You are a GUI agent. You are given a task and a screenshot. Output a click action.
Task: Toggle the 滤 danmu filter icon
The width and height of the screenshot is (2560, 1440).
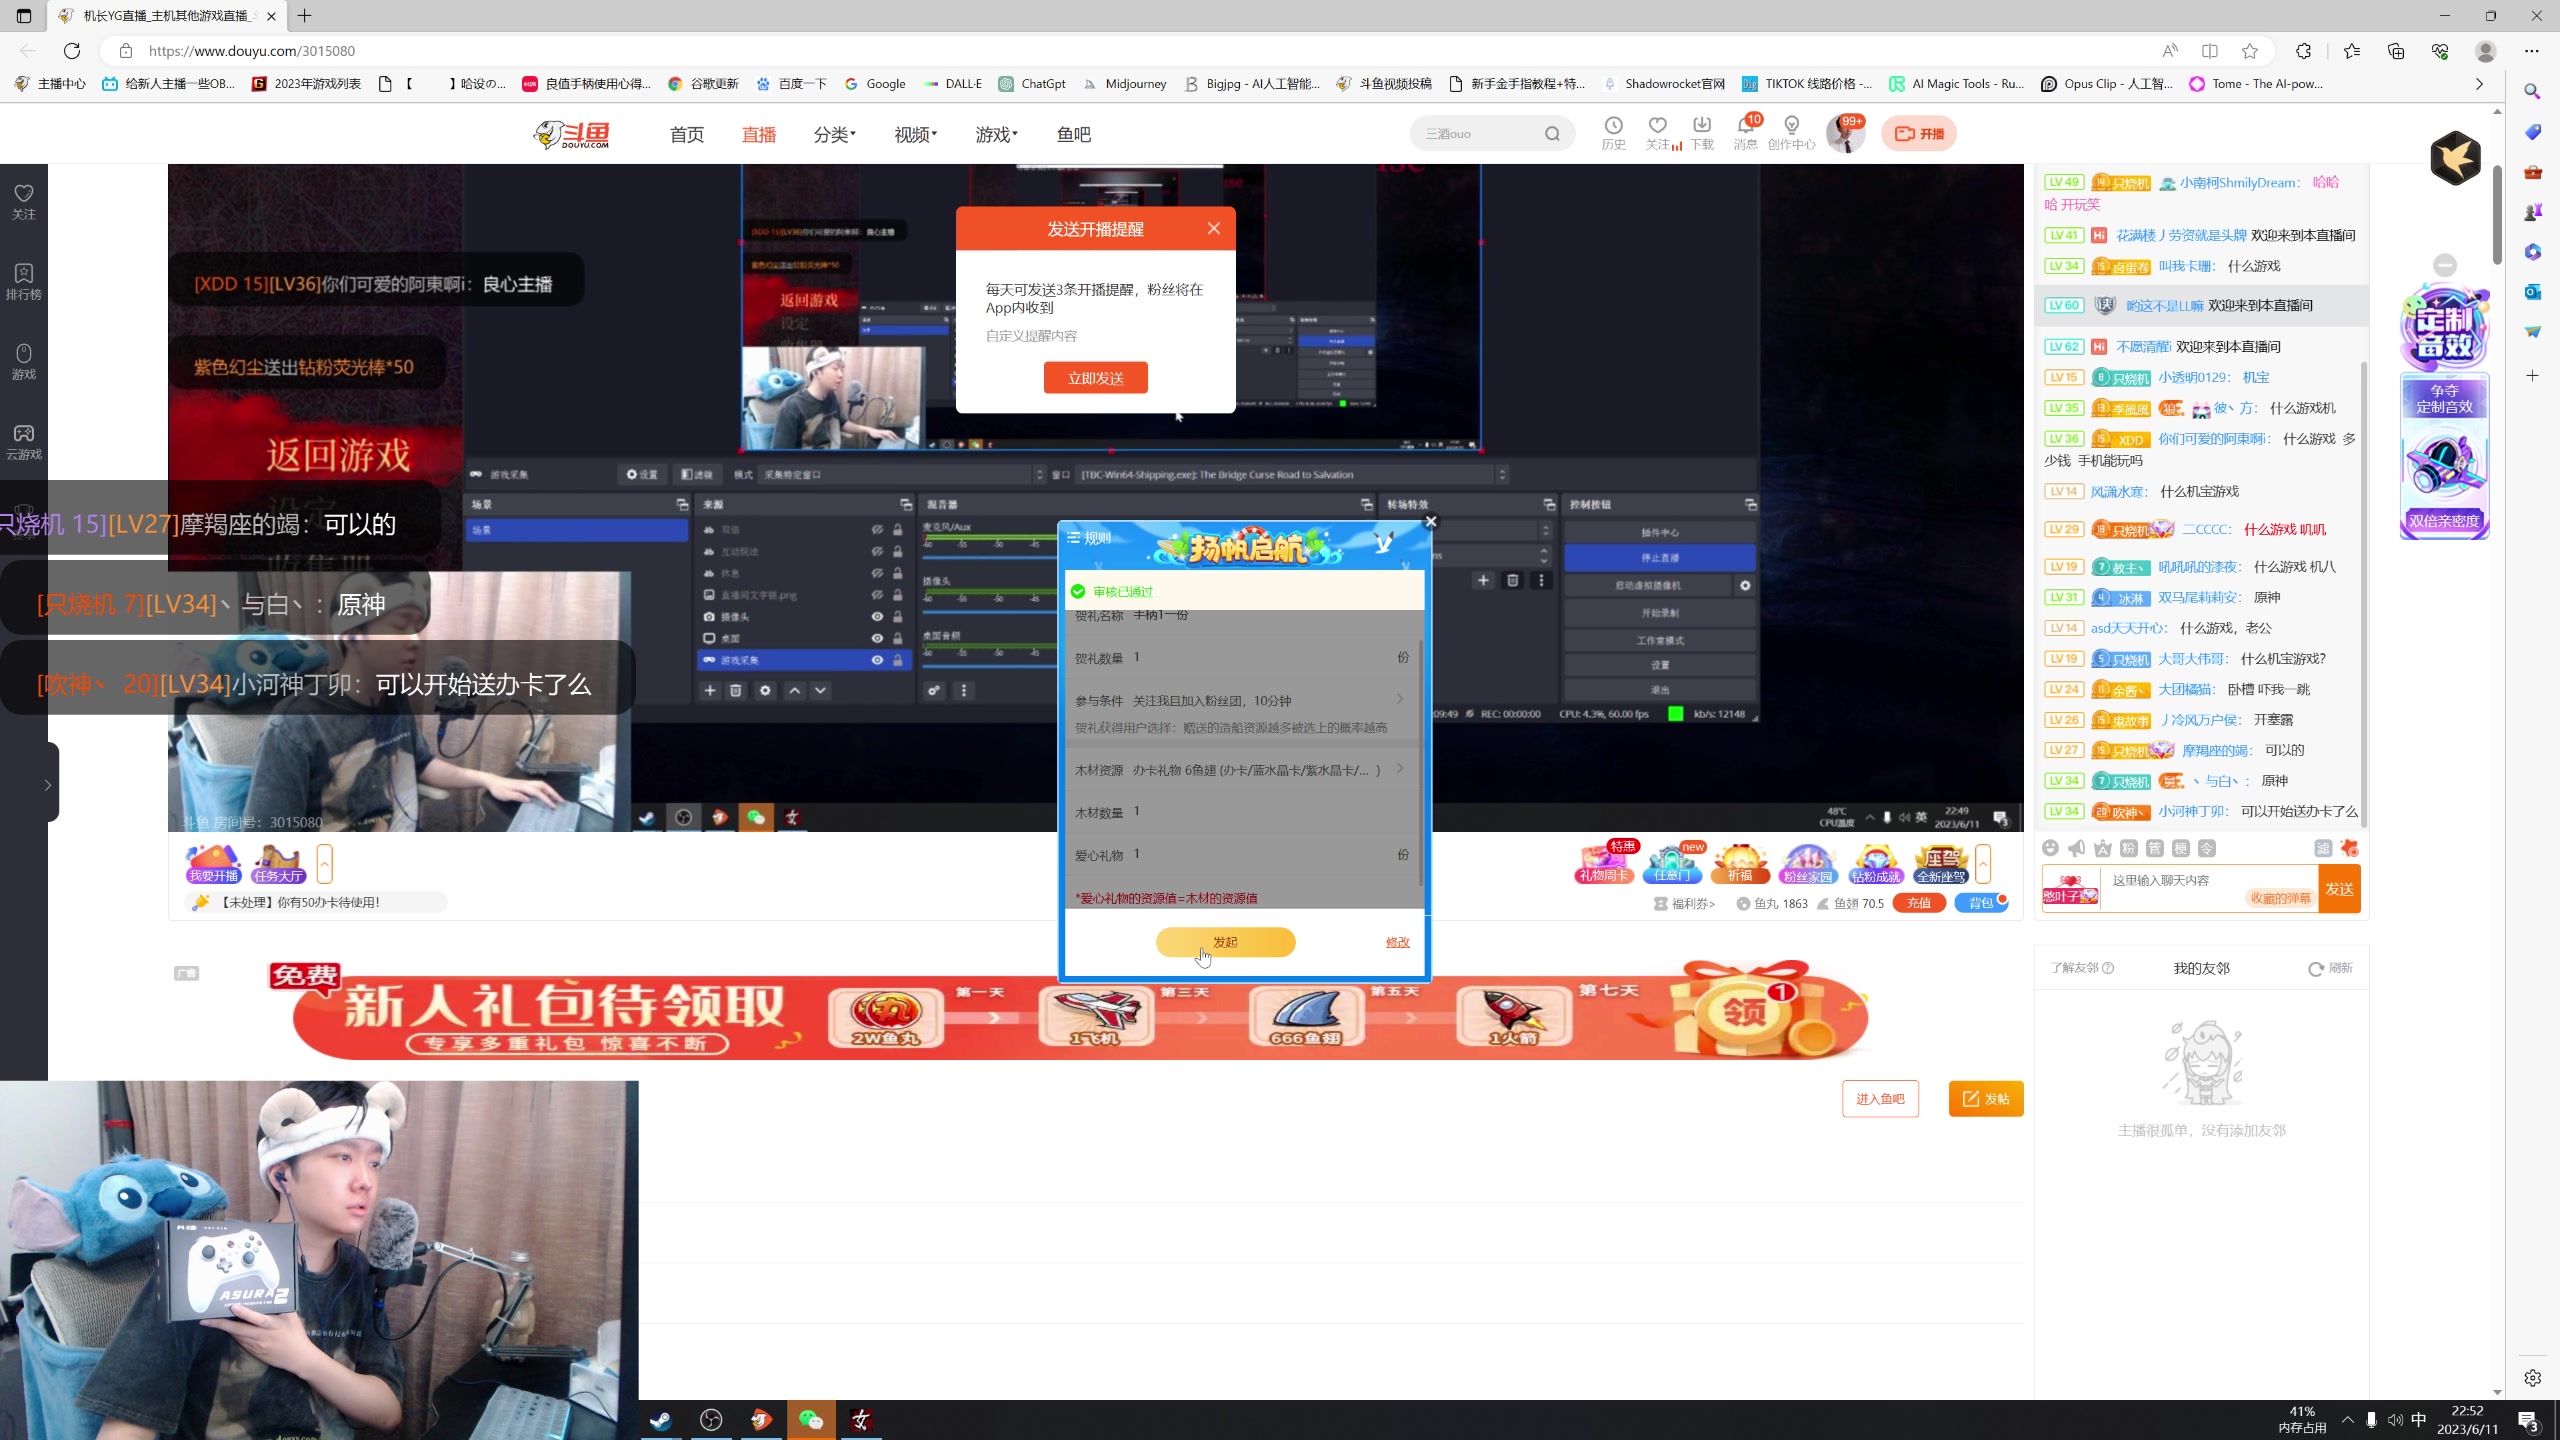2324,848
